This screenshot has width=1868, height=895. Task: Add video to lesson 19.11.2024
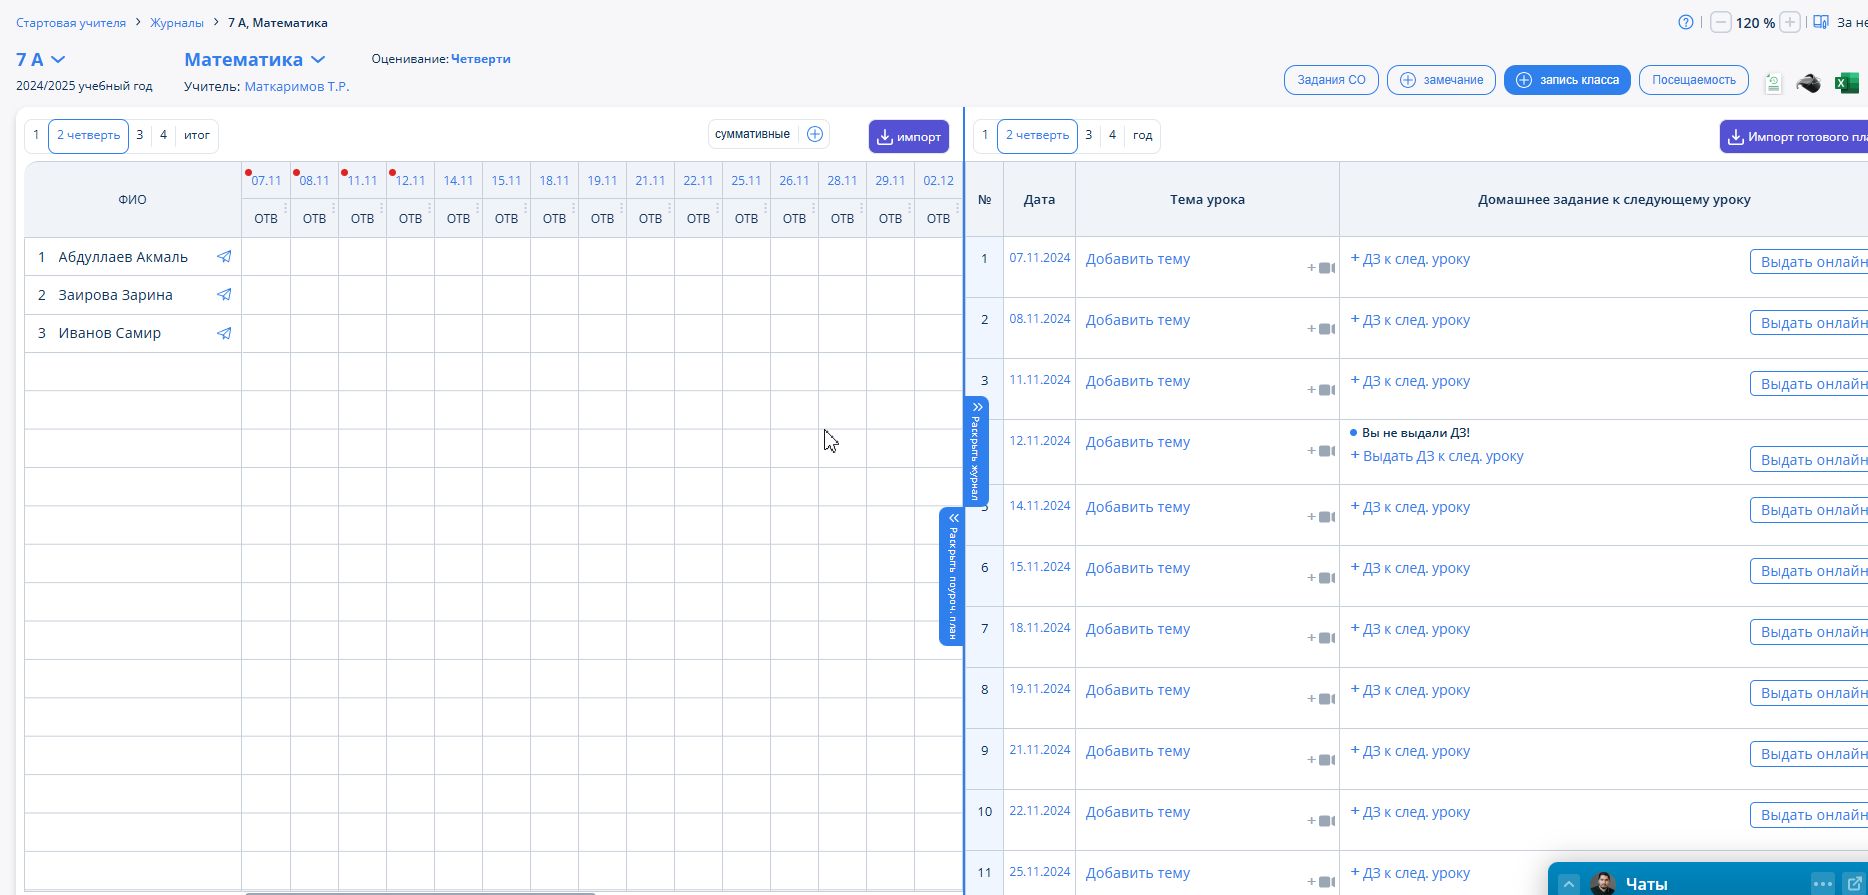click(1321, 699)
